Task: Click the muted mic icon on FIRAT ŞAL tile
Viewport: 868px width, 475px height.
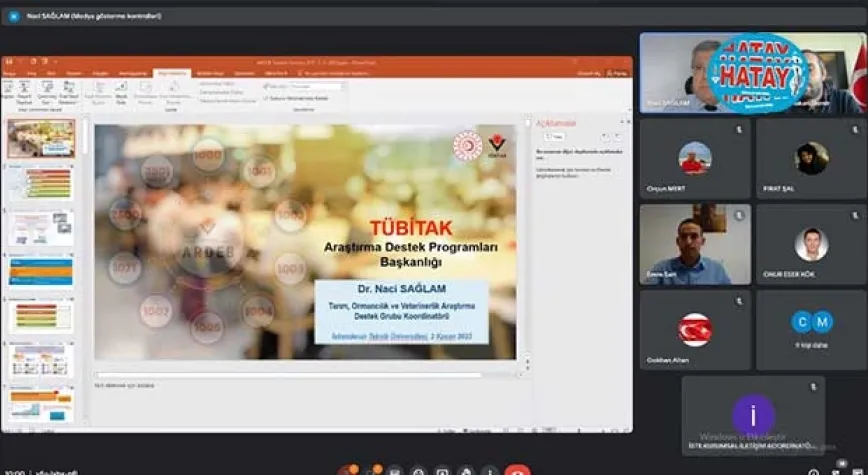Action: [855, 130]
